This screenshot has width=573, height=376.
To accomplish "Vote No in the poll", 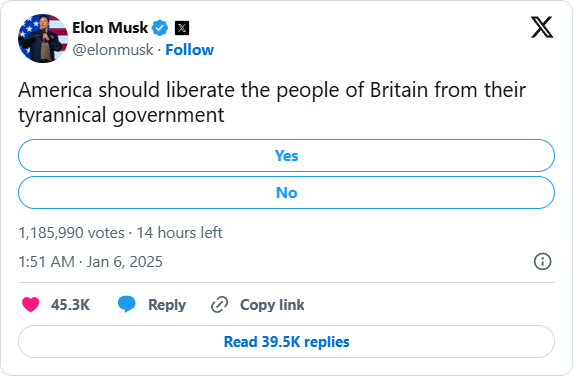I will [x=286, y=193].
